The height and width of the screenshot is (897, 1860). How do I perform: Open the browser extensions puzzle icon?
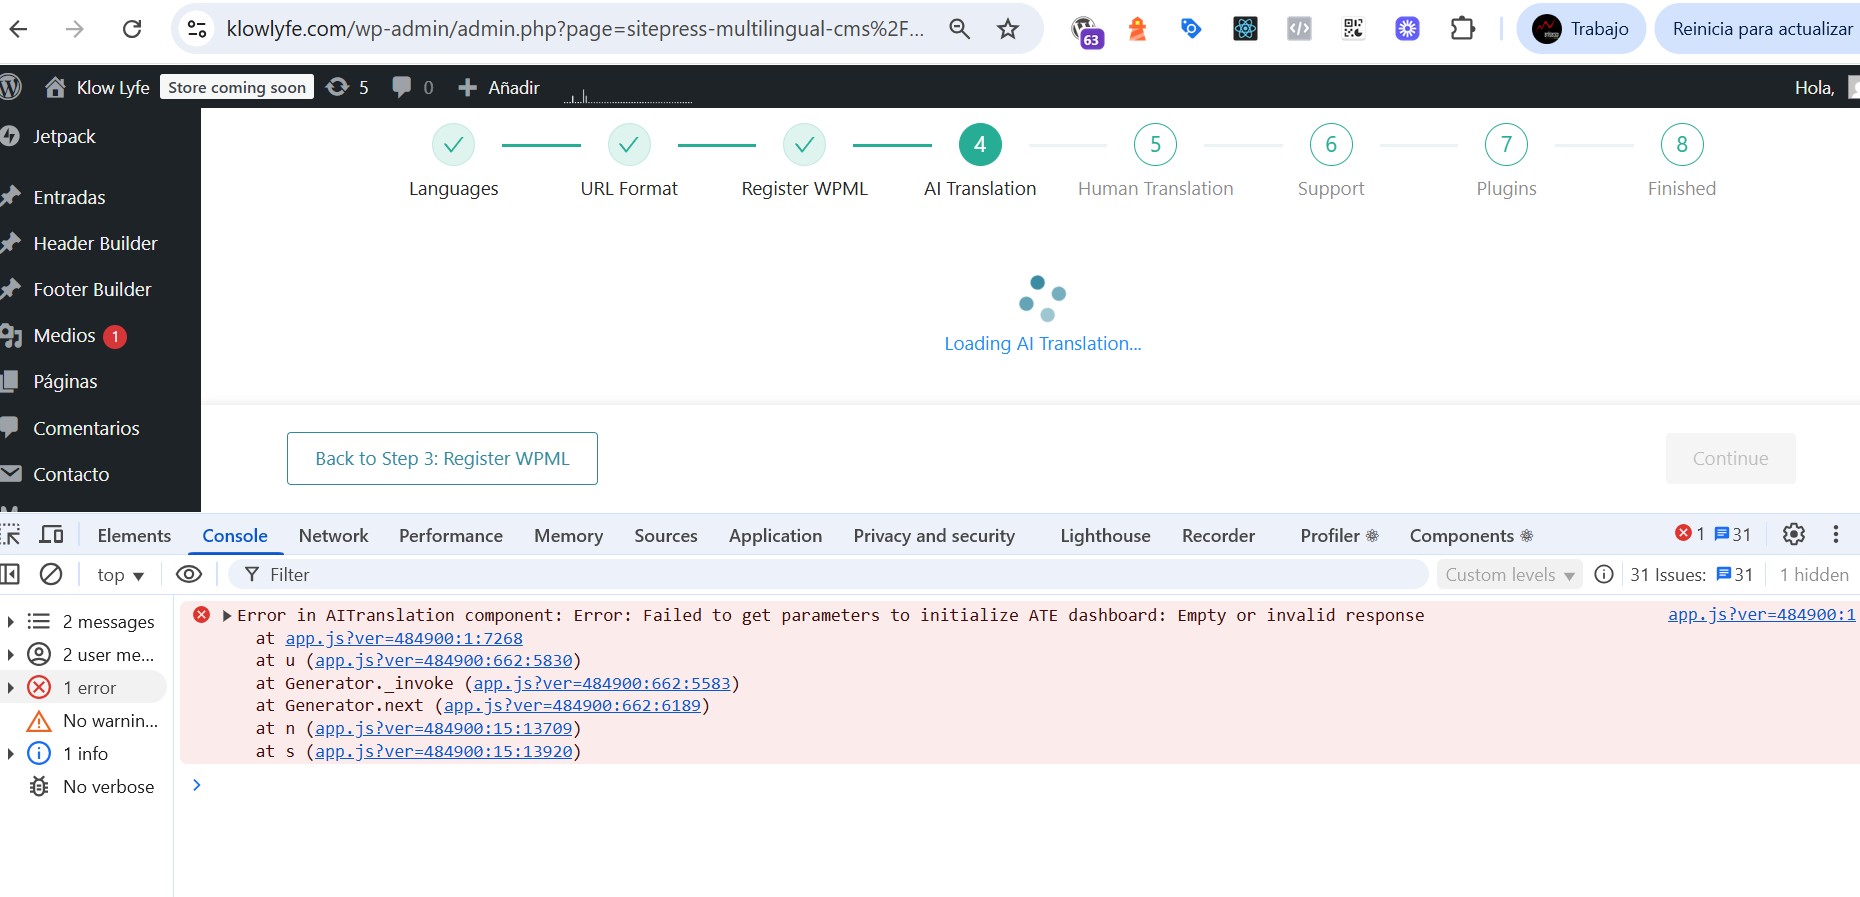pyautogui.click(x=1462, y=29)
